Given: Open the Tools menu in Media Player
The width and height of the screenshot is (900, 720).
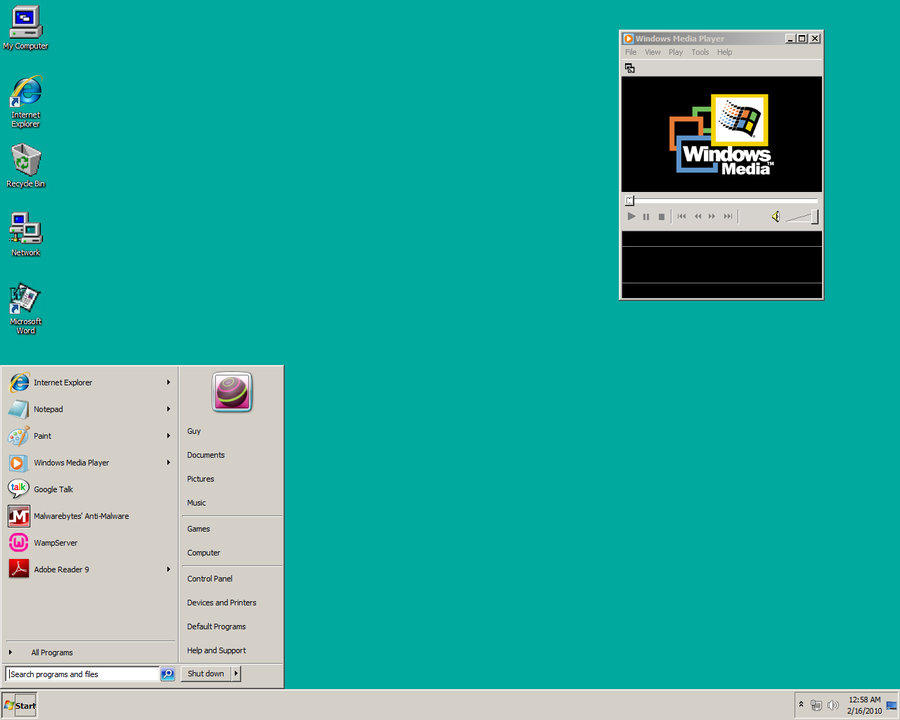Looking at the screenshot, I should (700, 52).
